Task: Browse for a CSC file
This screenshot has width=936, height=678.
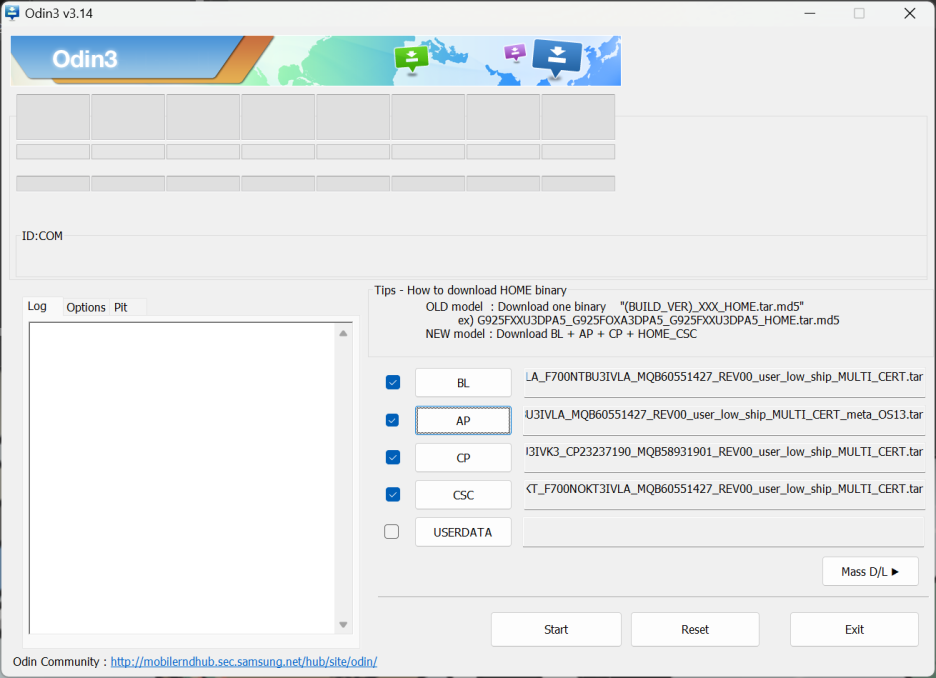Action: [x=463, y=495]
